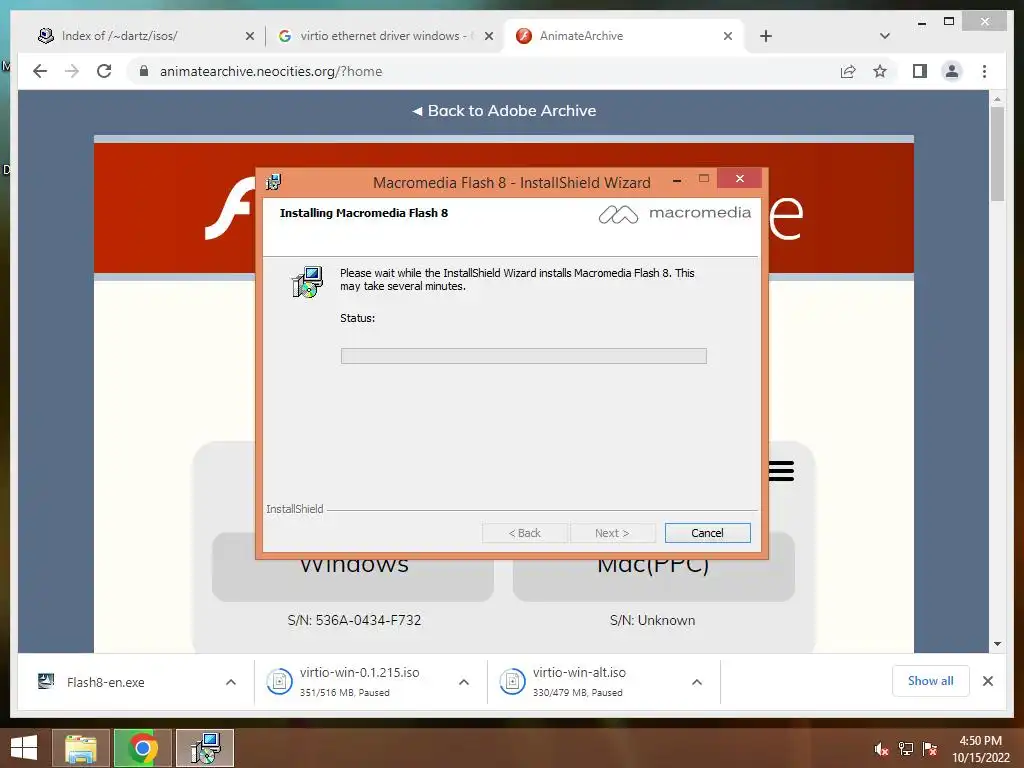Click virtio-win-alt.iso download item
The width and height of the screenshot is (1024, 768).
pyautogui.click(x=581, y=682)
